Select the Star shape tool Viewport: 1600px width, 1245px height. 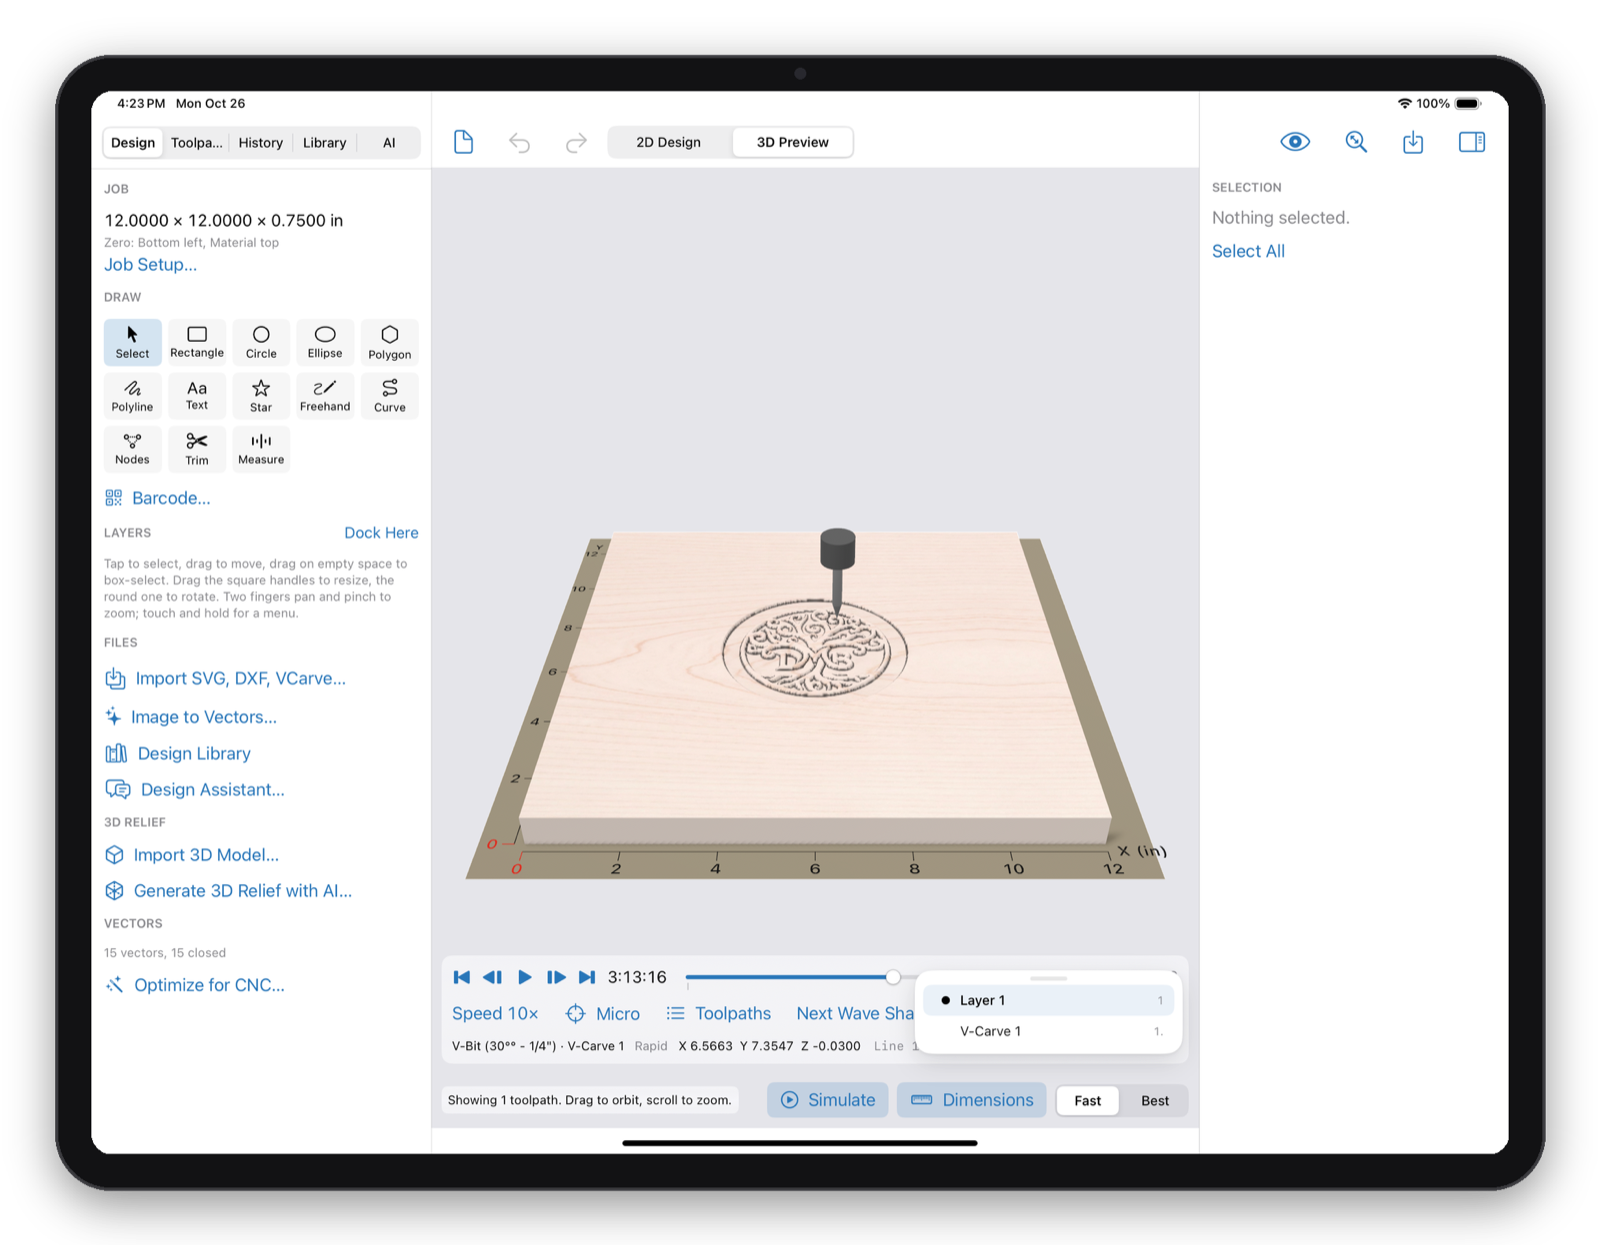pos(261,395)
